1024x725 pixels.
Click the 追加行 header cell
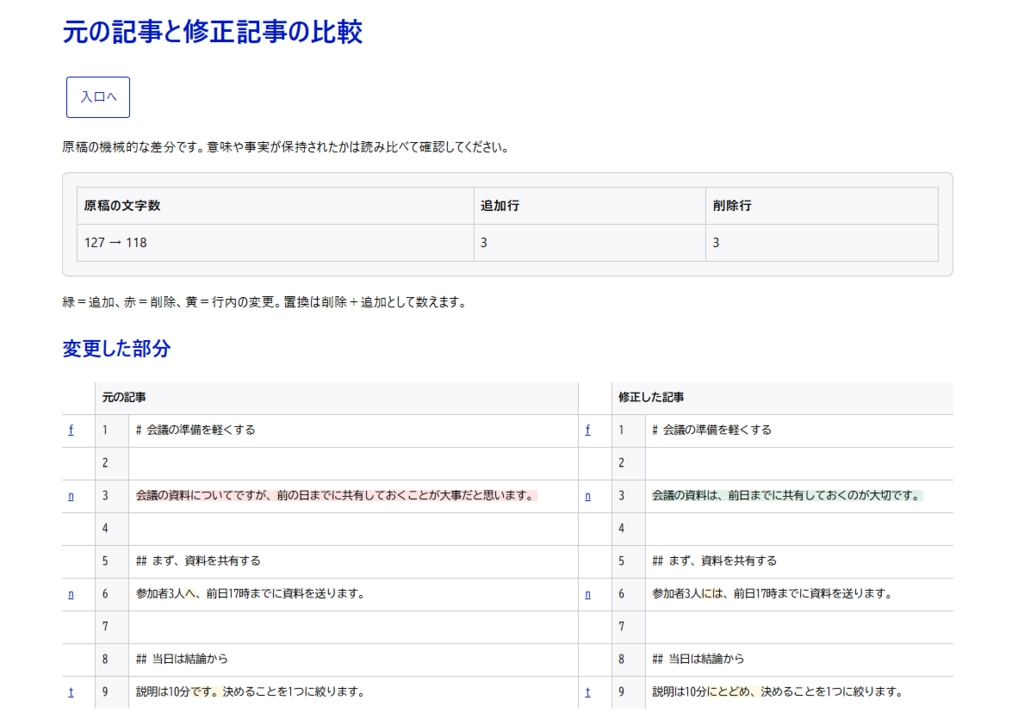tap(590, 206)
